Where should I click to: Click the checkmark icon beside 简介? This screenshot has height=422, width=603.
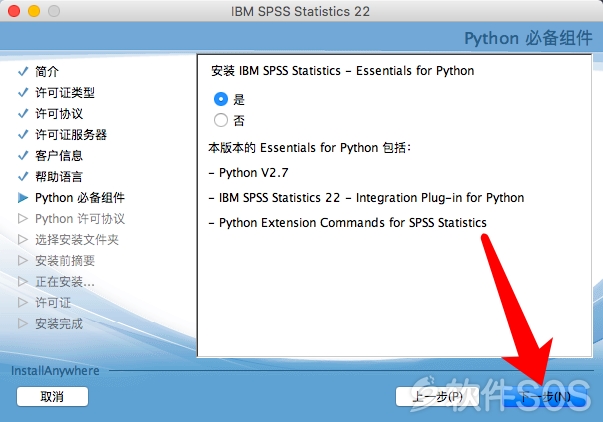23,71
